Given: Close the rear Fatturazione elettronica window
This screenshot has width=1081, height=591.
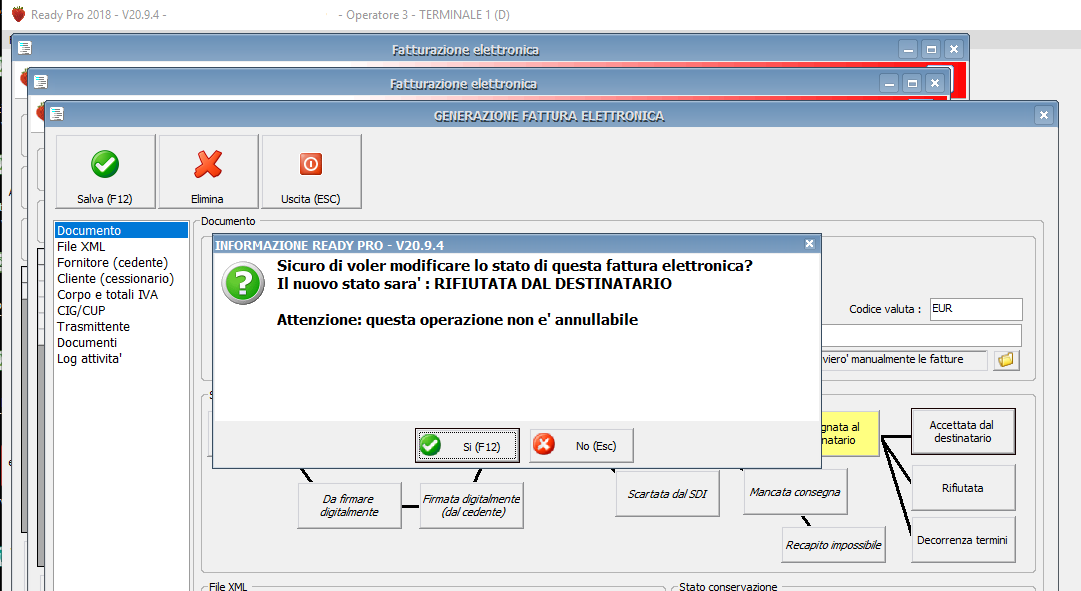Looking at the screenshot, I should (x=954, y=50).
